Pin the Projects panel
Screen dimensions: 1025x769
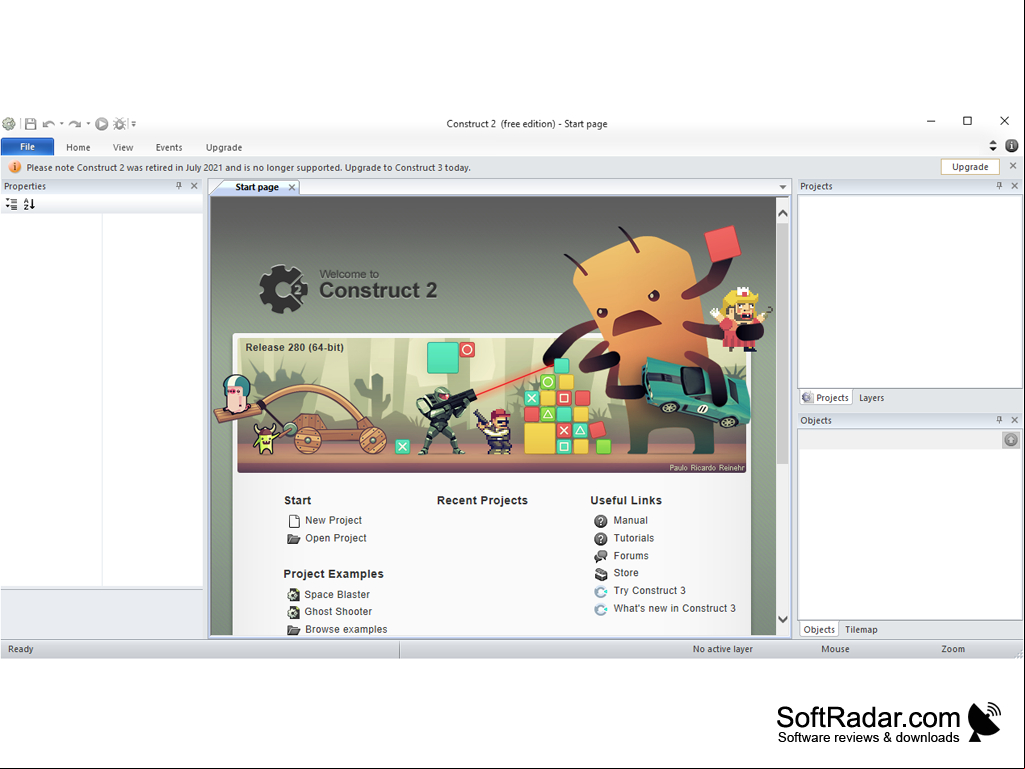(x=999, y=186)
